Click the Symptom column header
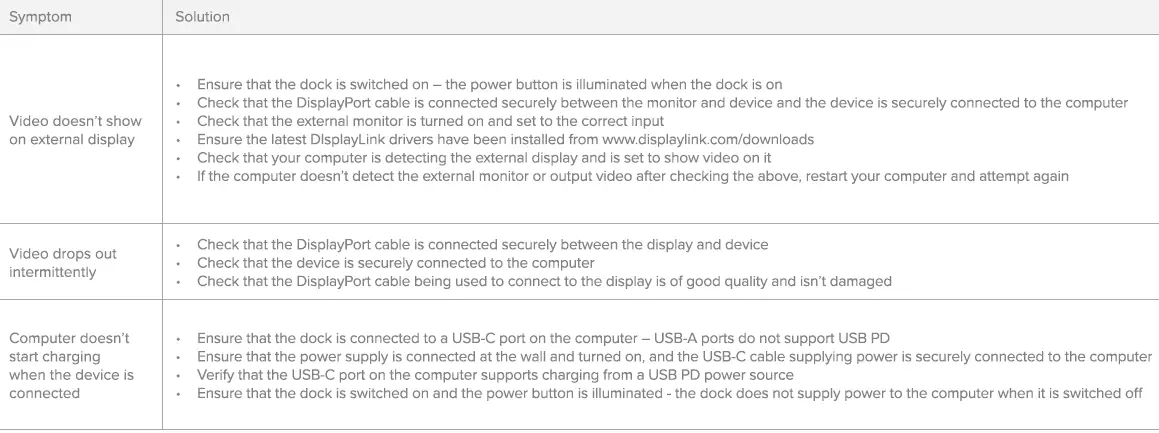 pyautogui.click(x=40, y=17)
